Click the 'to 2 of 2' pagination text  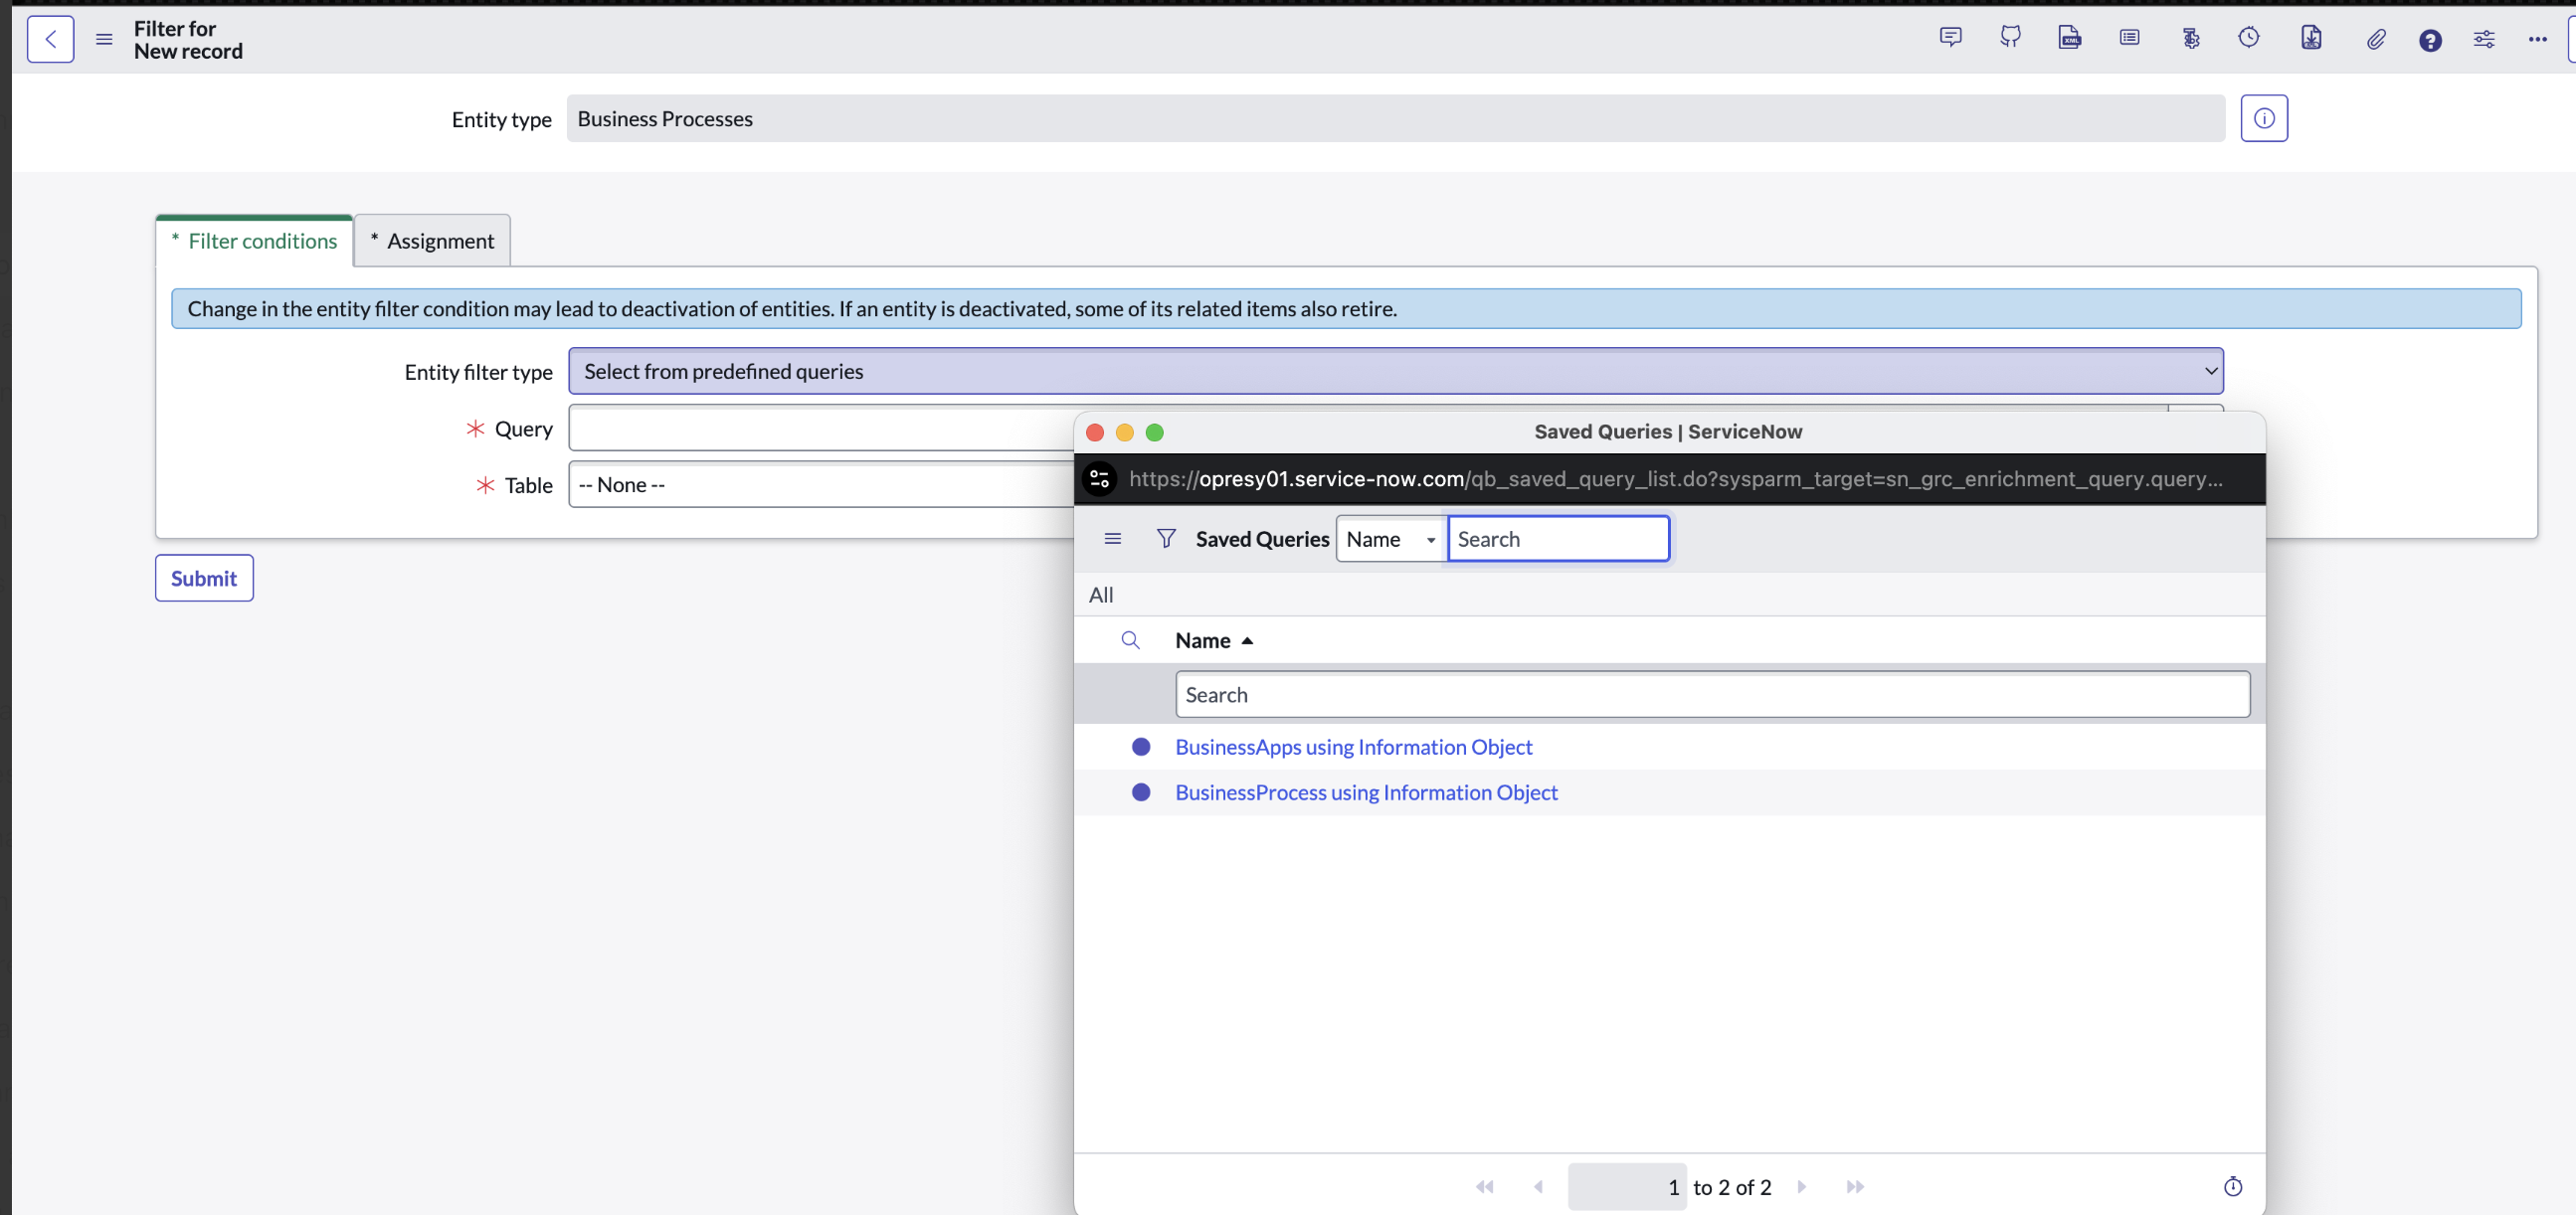pos(1732,1187)
